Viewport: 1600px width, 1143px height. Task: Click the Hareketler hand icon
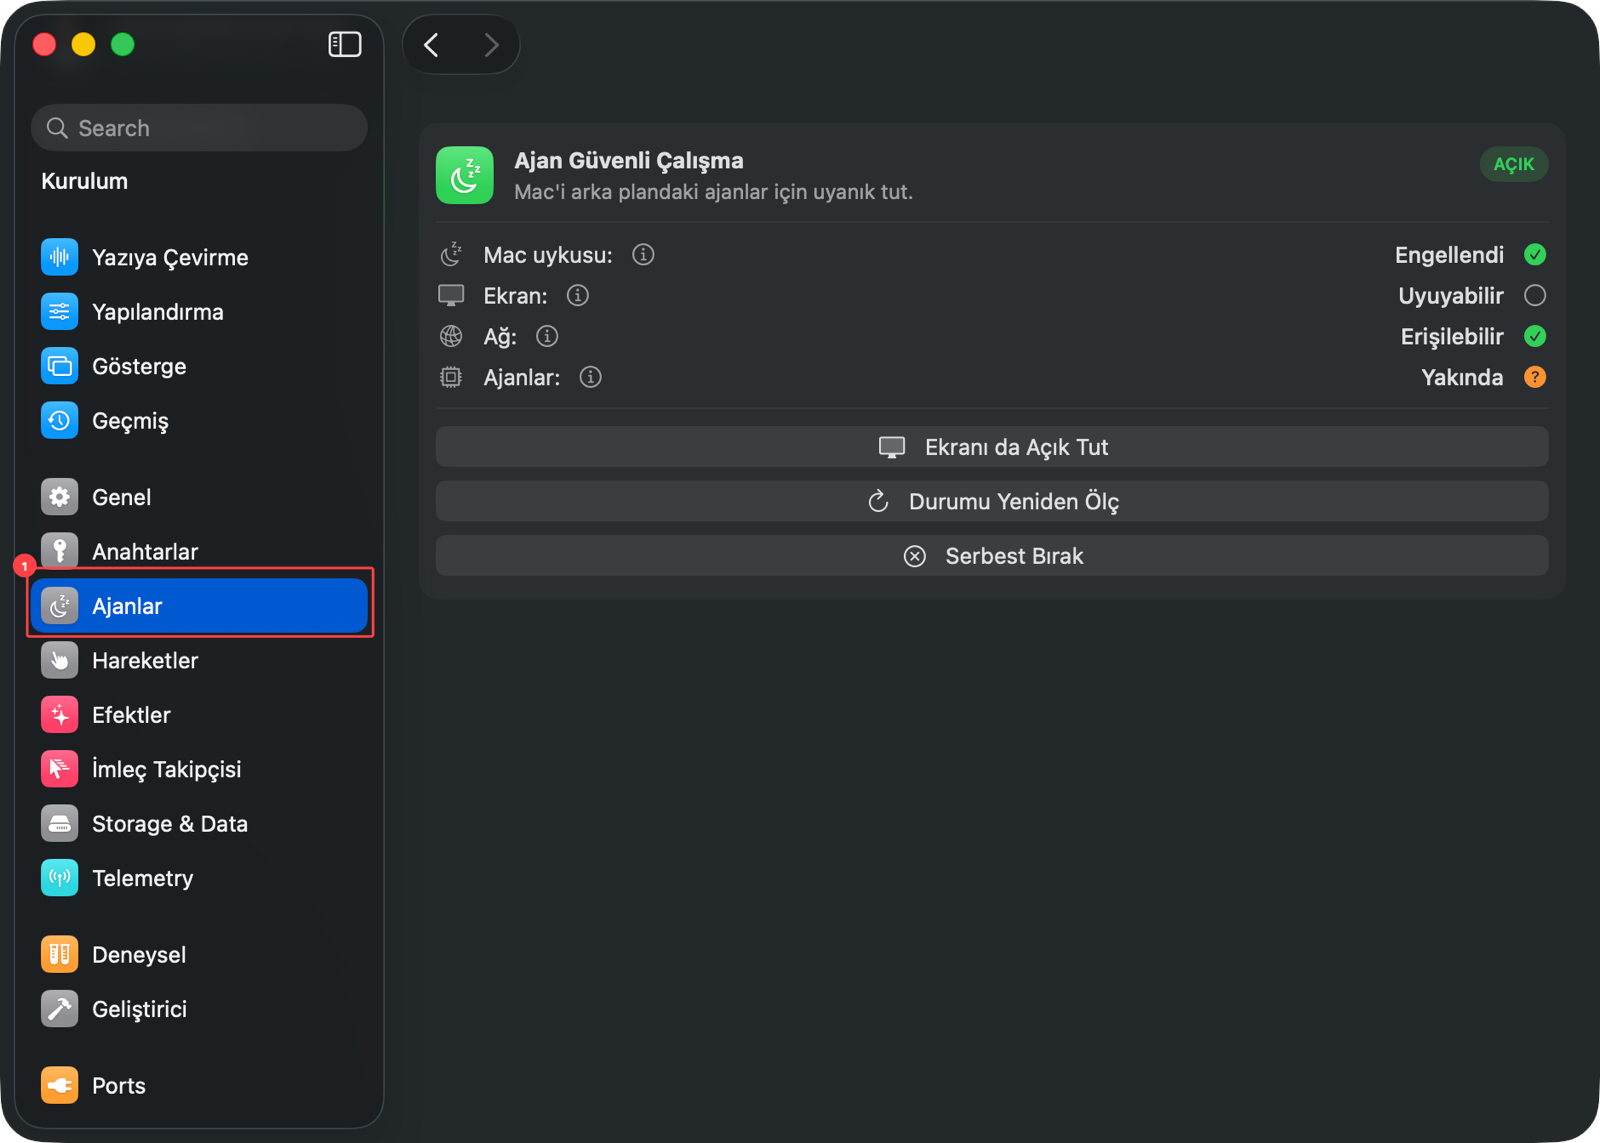pos(60,660)
